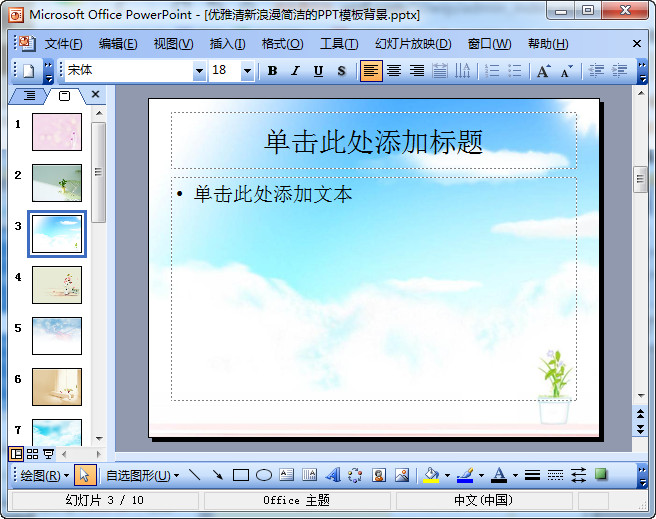Open the font name dropdown
This screenshot has width=656, height=519.
tap(200, 71)
